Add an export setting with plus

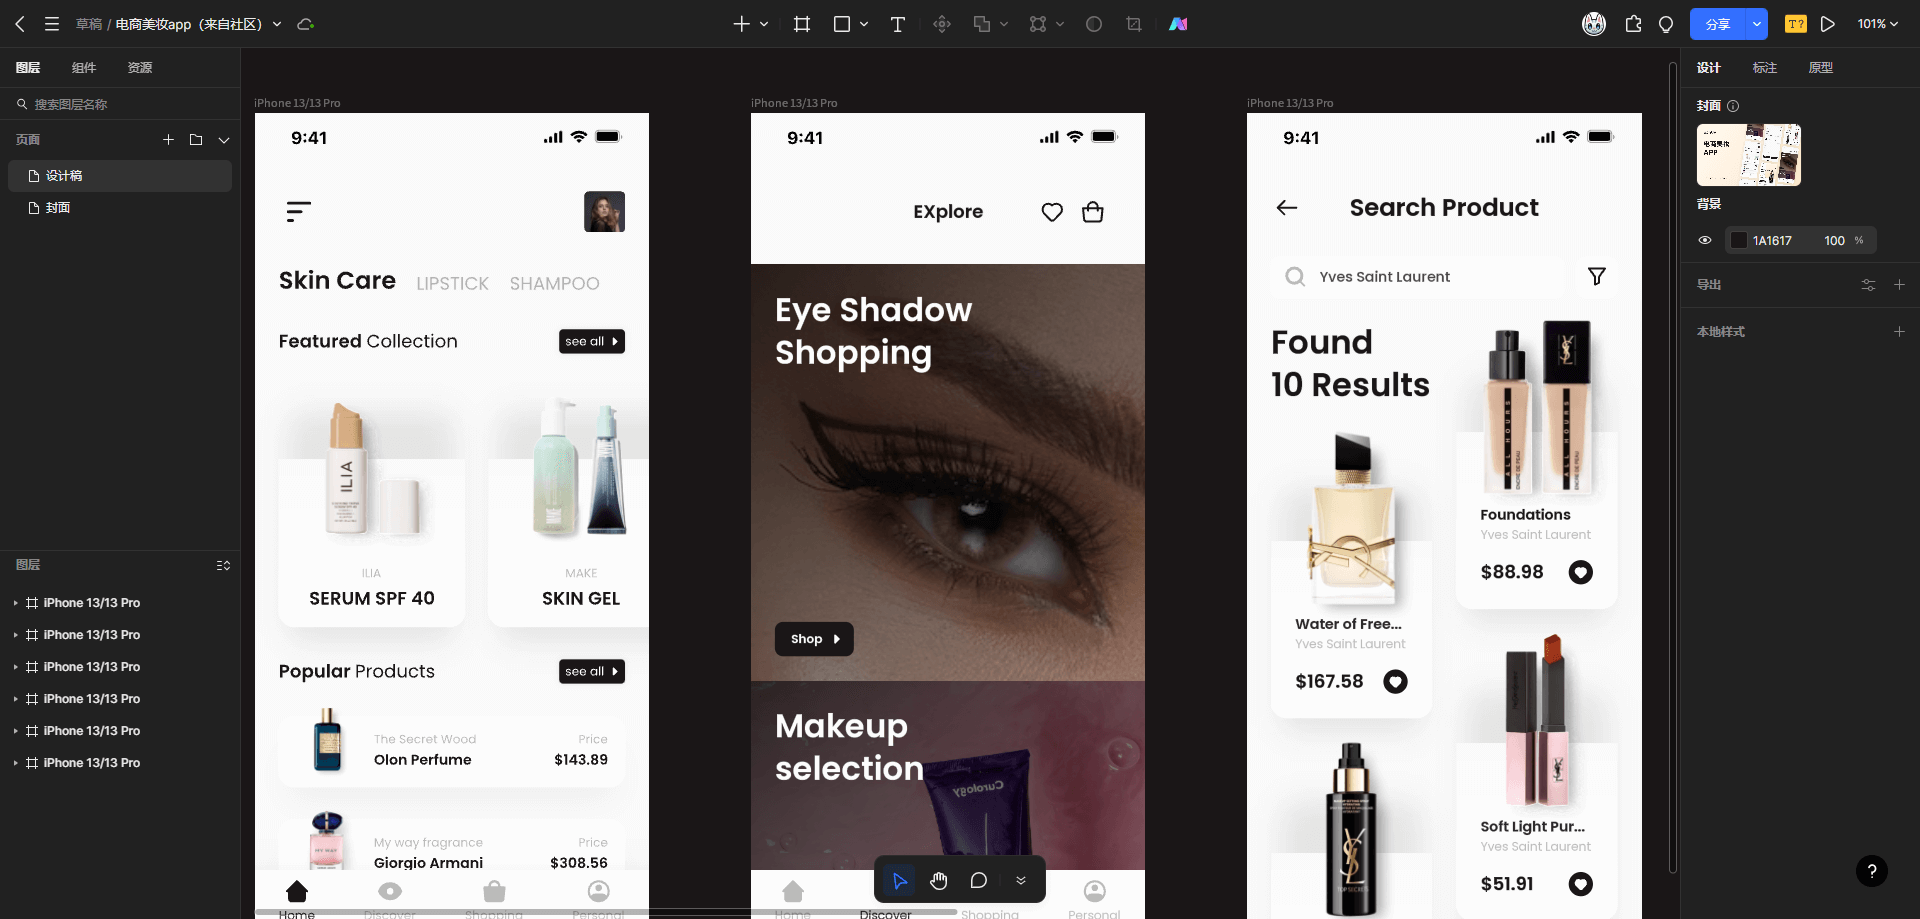tap(1899, 285)
